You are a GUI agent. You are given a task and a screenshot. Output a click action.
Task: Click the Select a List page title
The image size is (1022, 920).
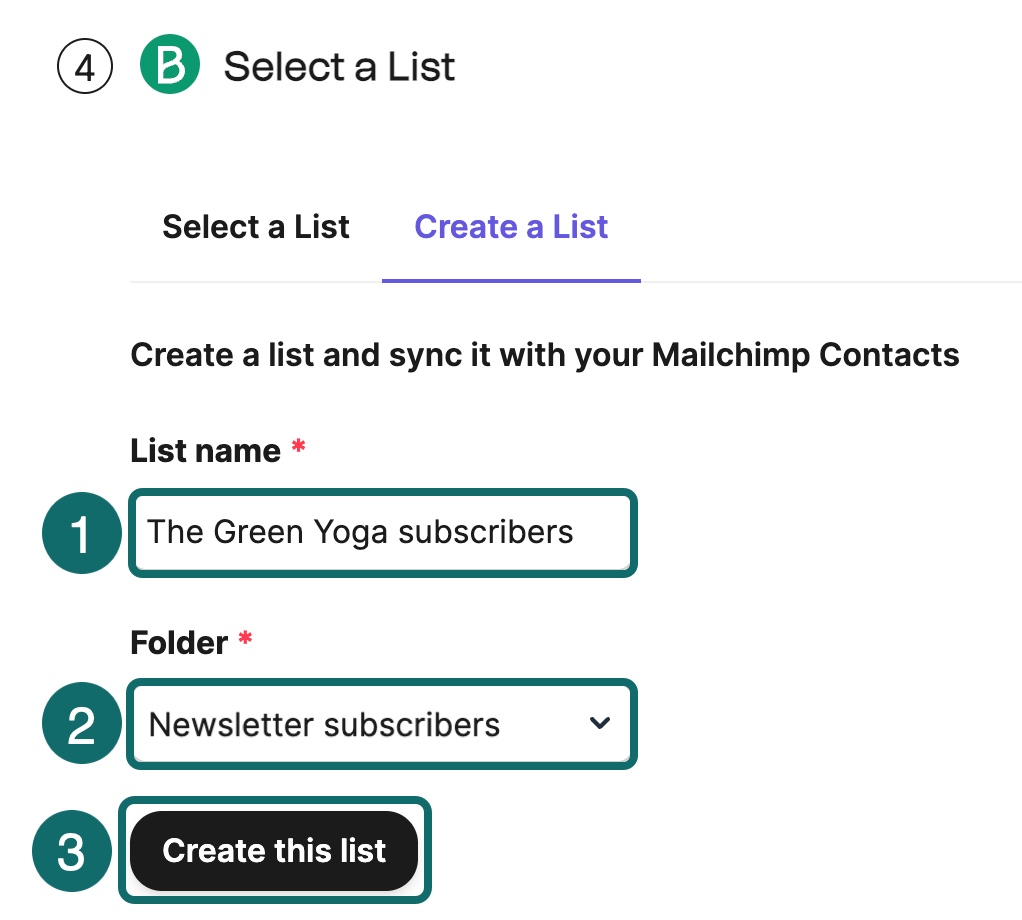(339, 66)
